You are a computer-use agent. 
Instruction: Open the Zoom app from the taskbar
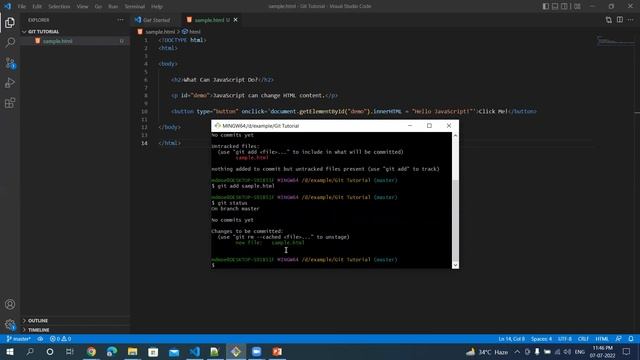tap(256, 352)
